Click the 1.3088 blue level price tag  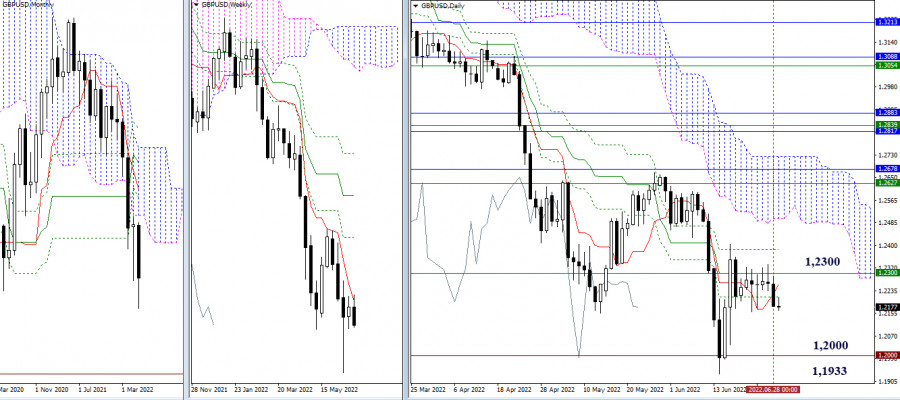click(x=888, y=57)
